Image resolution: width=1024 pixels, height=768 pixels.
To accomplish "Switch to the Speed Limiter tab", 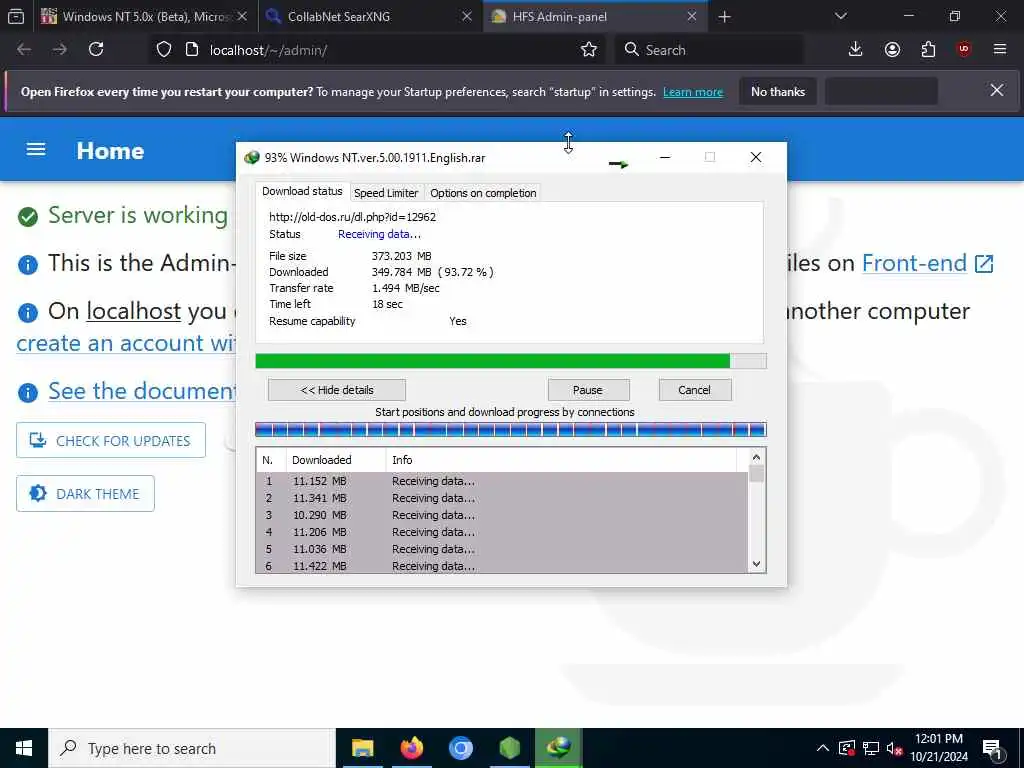I will [385, 193].
